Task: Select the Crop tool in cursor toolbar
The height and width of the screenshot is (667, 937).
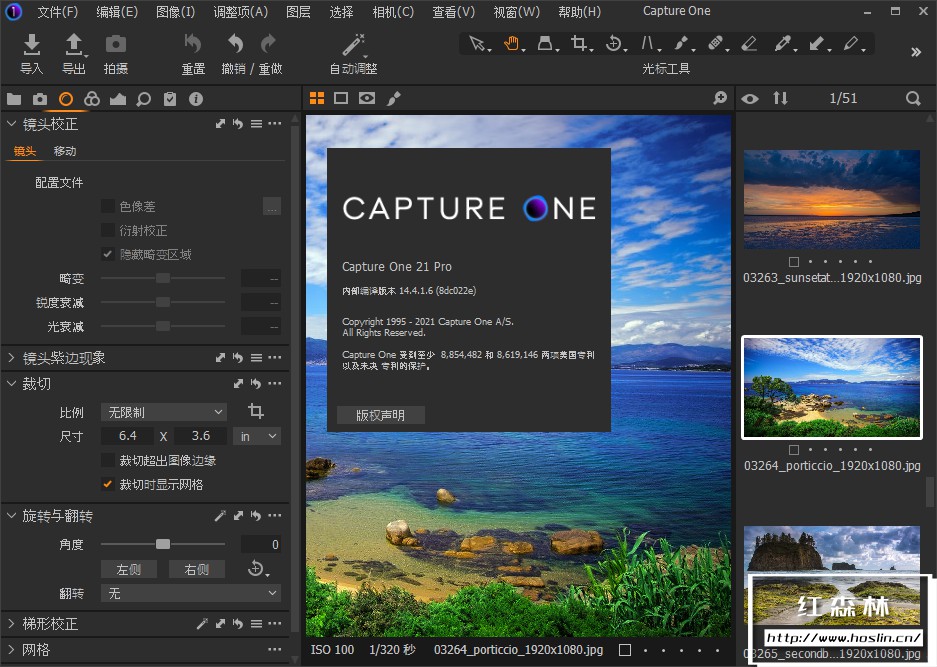Action: tap(578, 44)
